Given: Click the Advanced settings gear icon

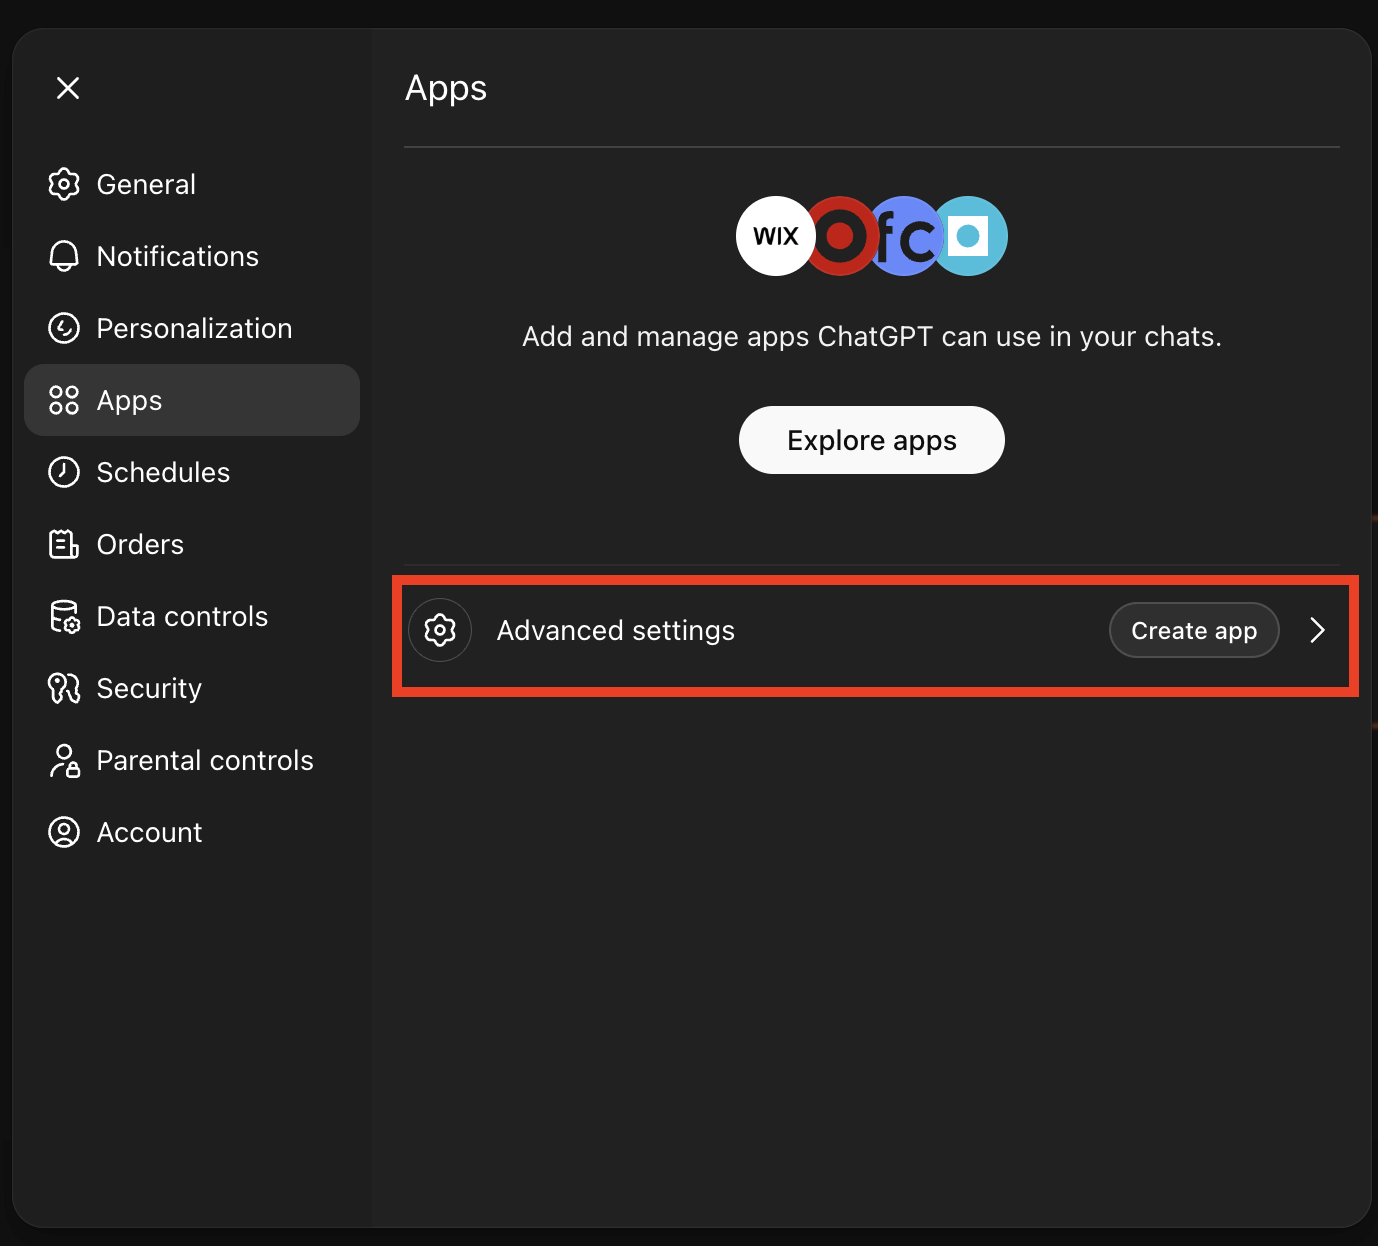Looking at the screenshot, I should coord(440,630).
